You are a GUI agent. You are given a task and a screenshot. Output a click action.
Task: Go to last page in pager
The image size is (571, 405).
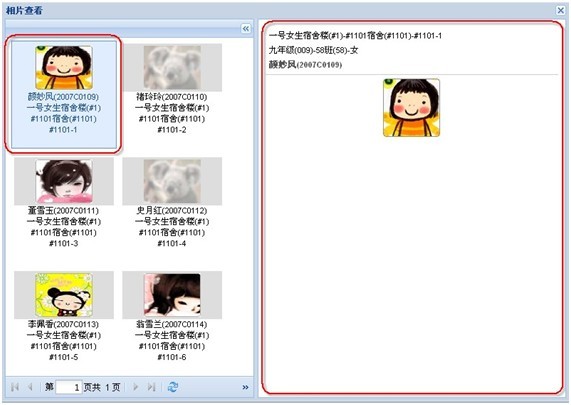pyautogui.click(x=151, y=387)
